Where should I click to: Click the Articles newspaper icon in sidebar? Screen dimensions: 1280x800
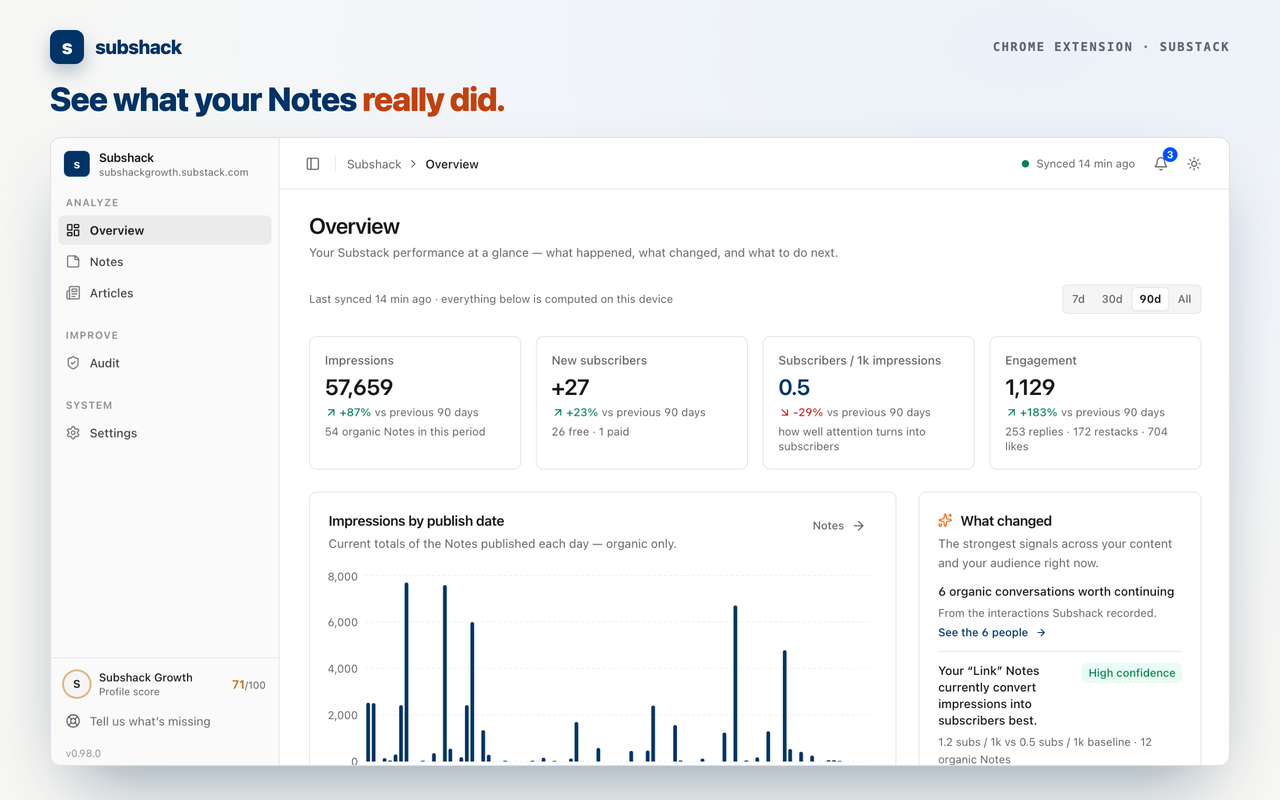click(73, 293)
